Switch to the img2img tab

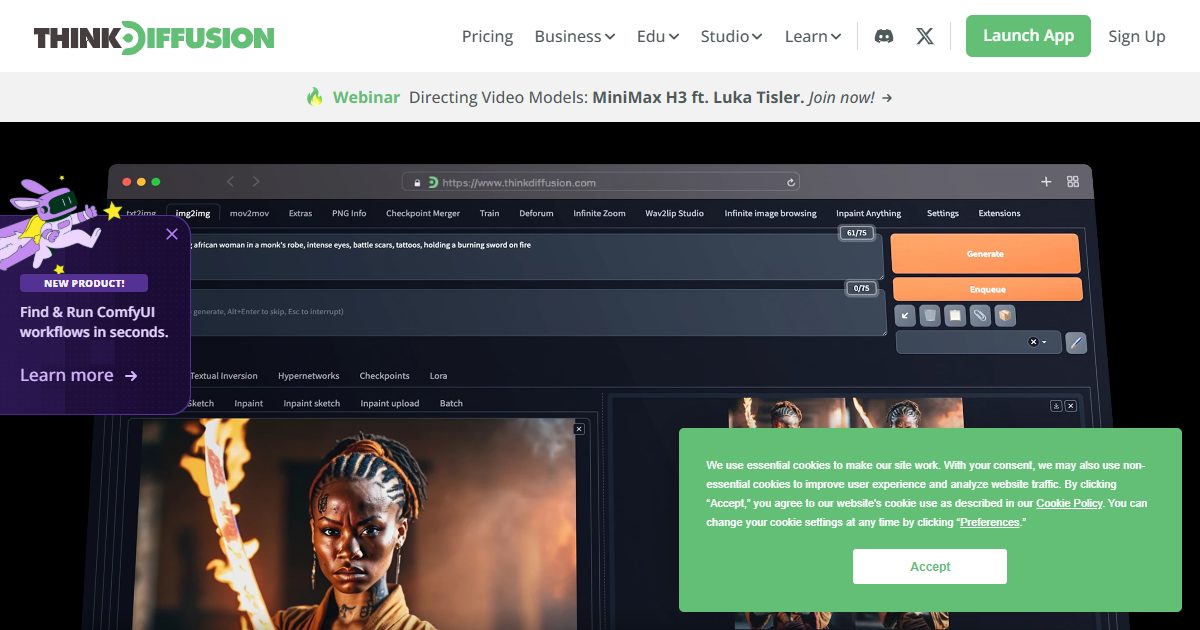193,213
